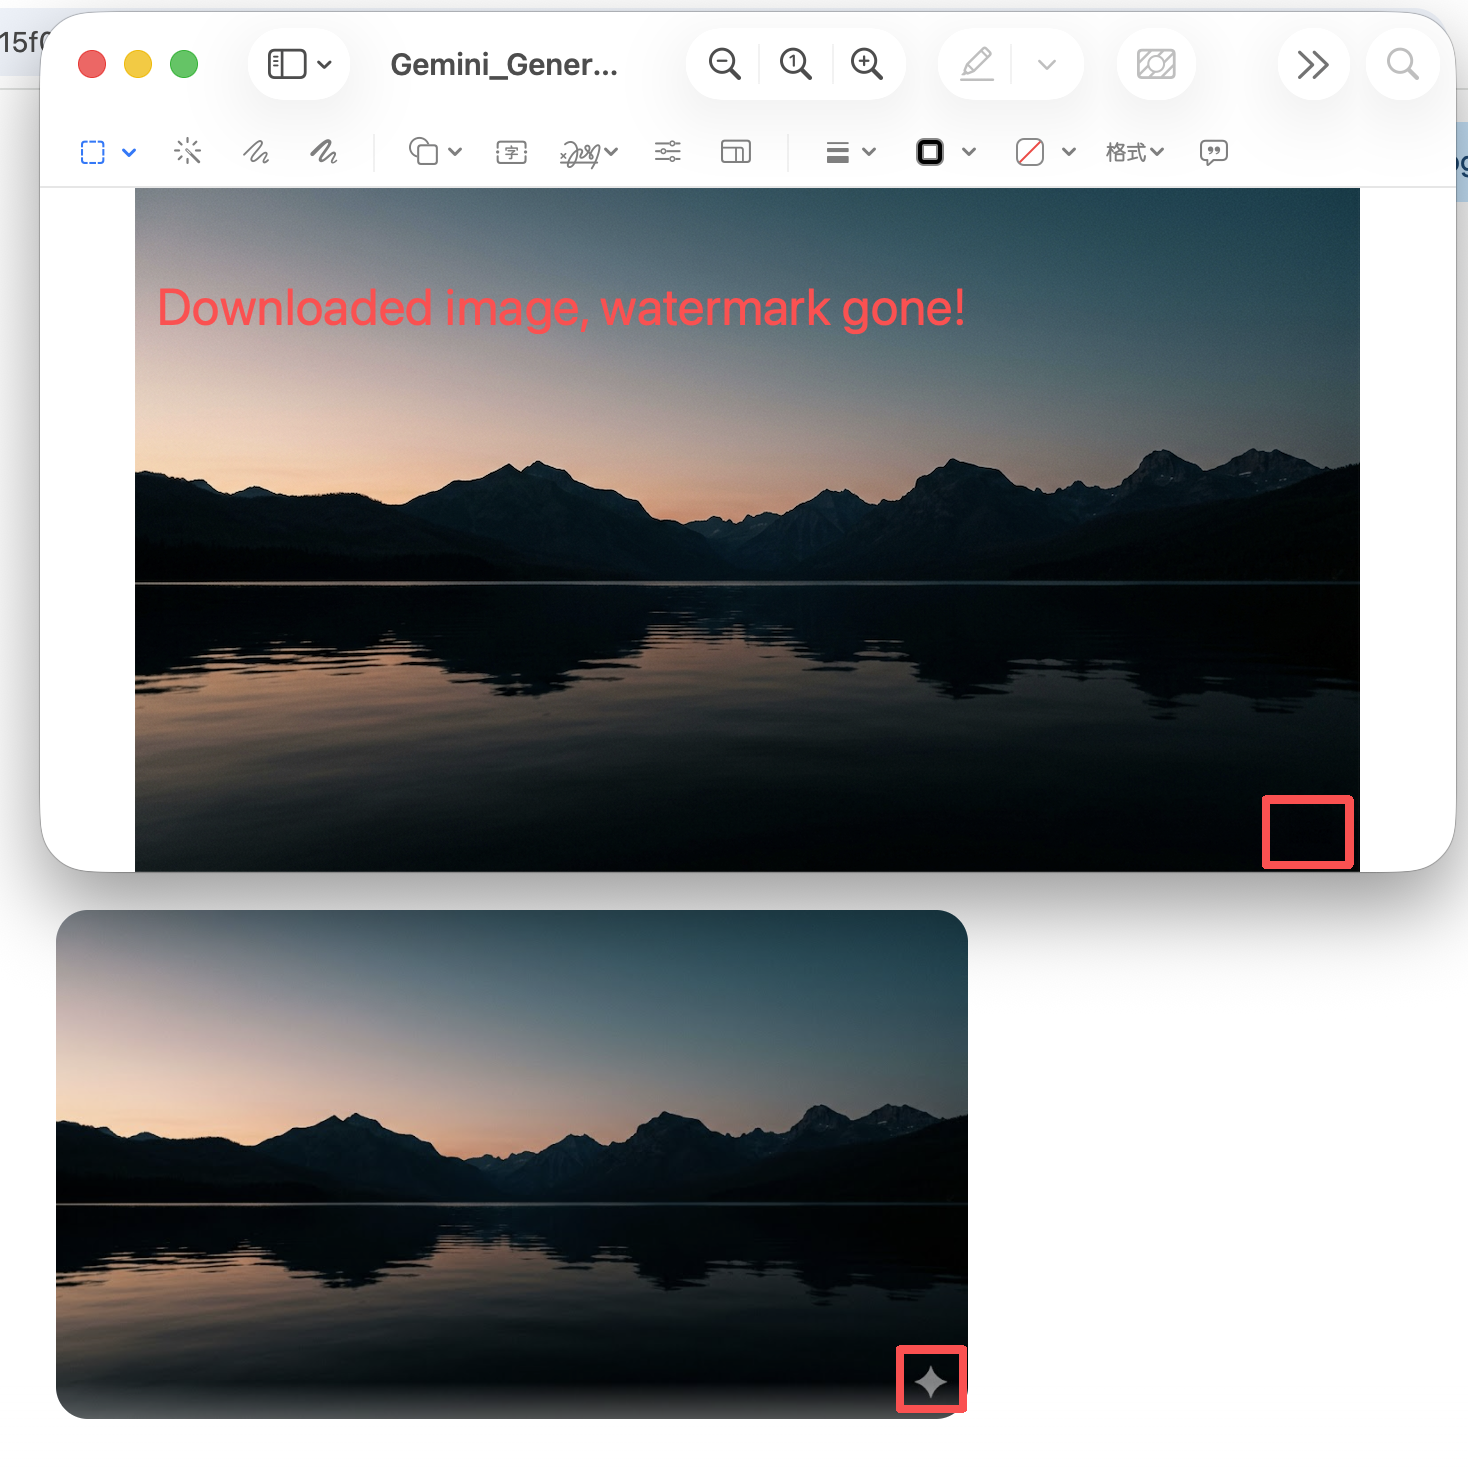The image size is (1468, 1468).
Task: Open the Adjust Color sliders panel
Action: [x=668, y=152]
